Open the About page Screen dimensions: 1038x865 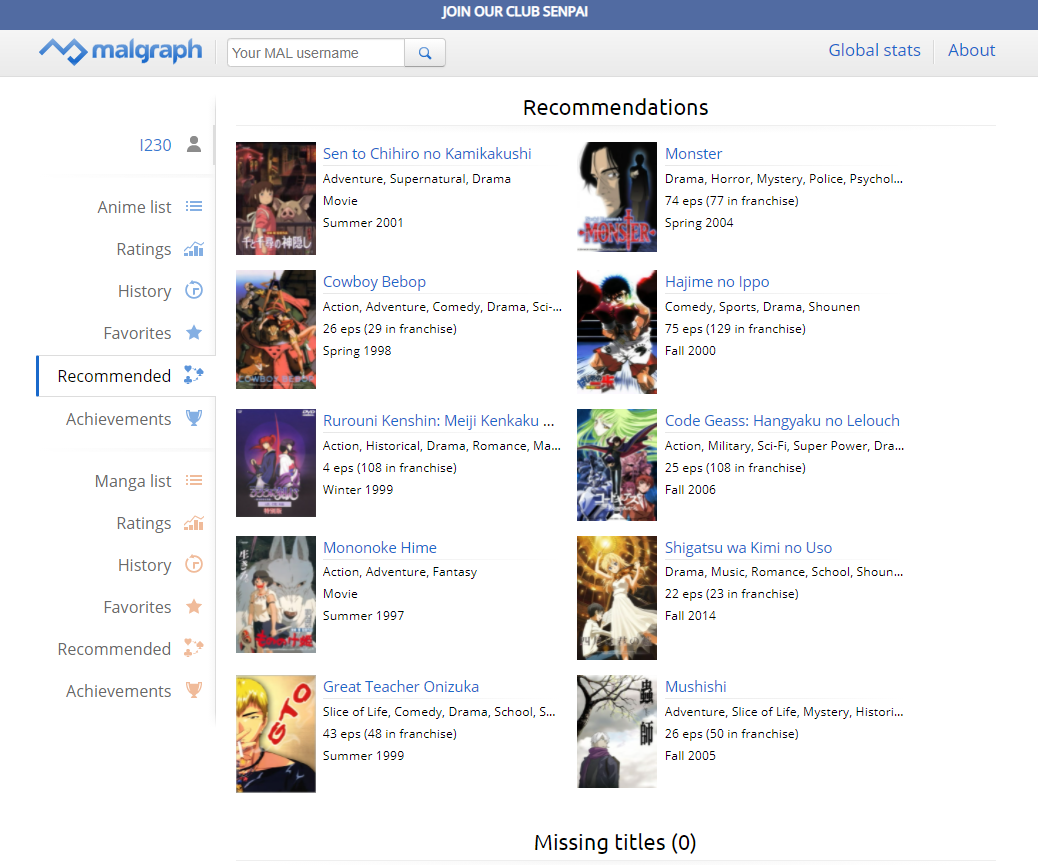[x=971, y=50]
